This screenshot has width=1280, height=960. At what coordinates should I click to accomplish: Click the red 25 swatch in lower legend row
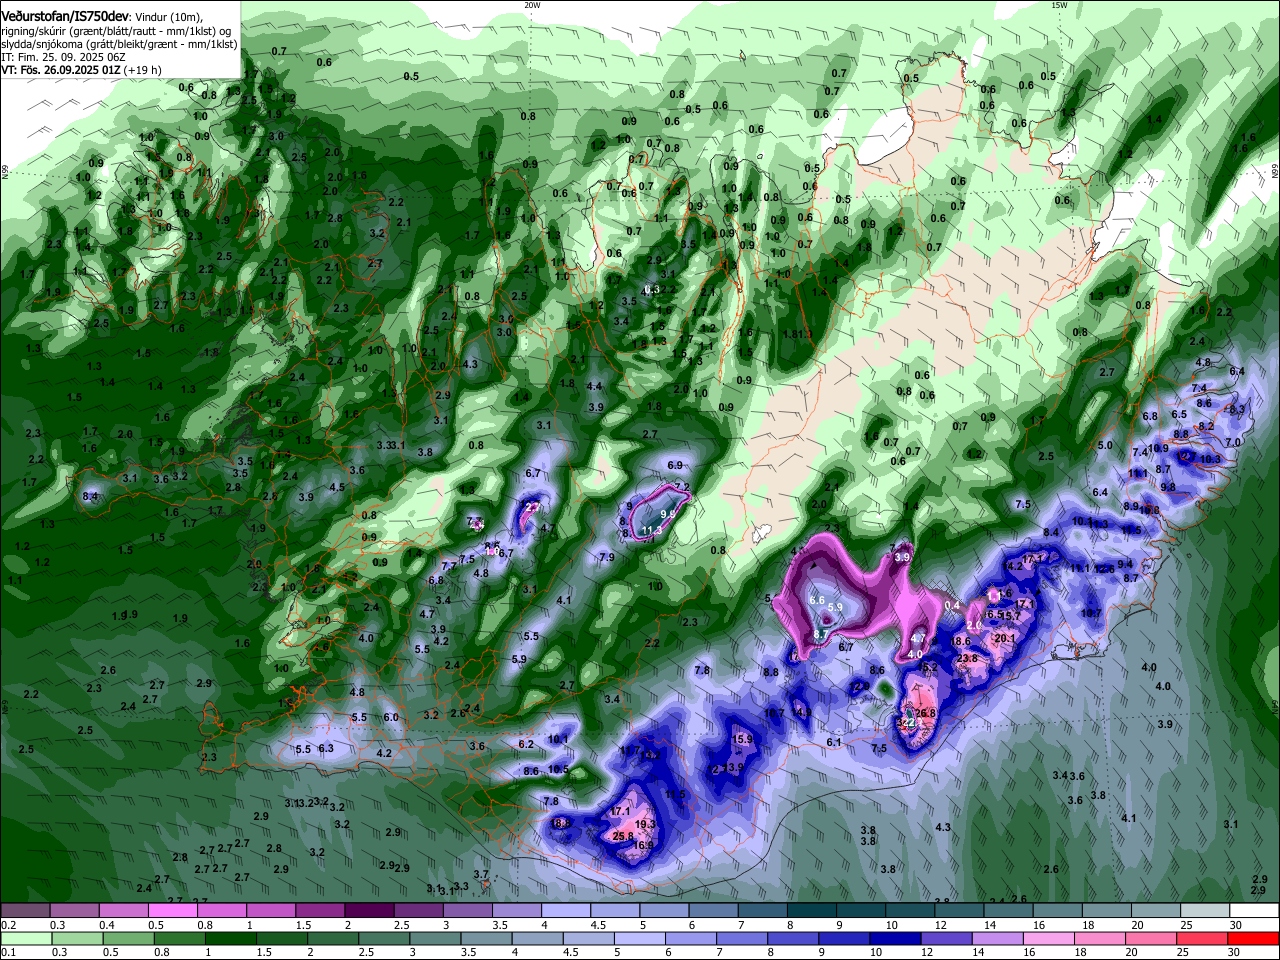tap(1203, 938)
